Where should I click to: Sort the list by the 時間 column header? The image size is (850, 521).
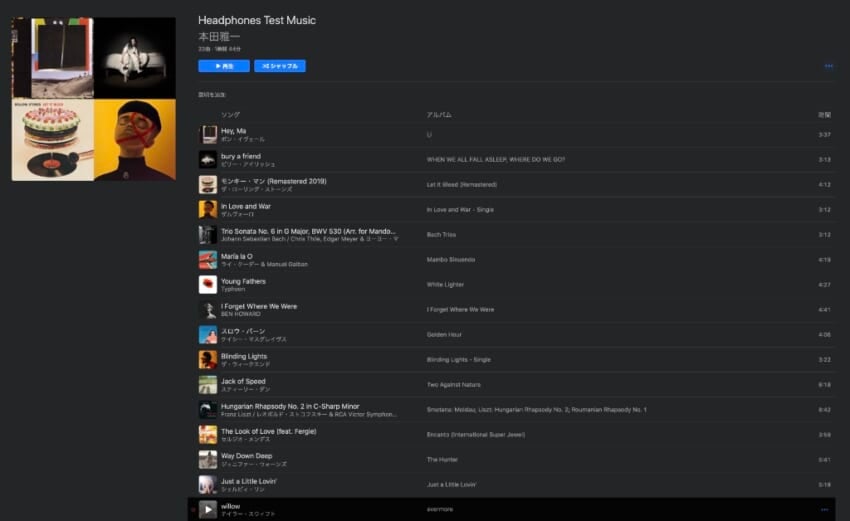[x=824, y=115]
